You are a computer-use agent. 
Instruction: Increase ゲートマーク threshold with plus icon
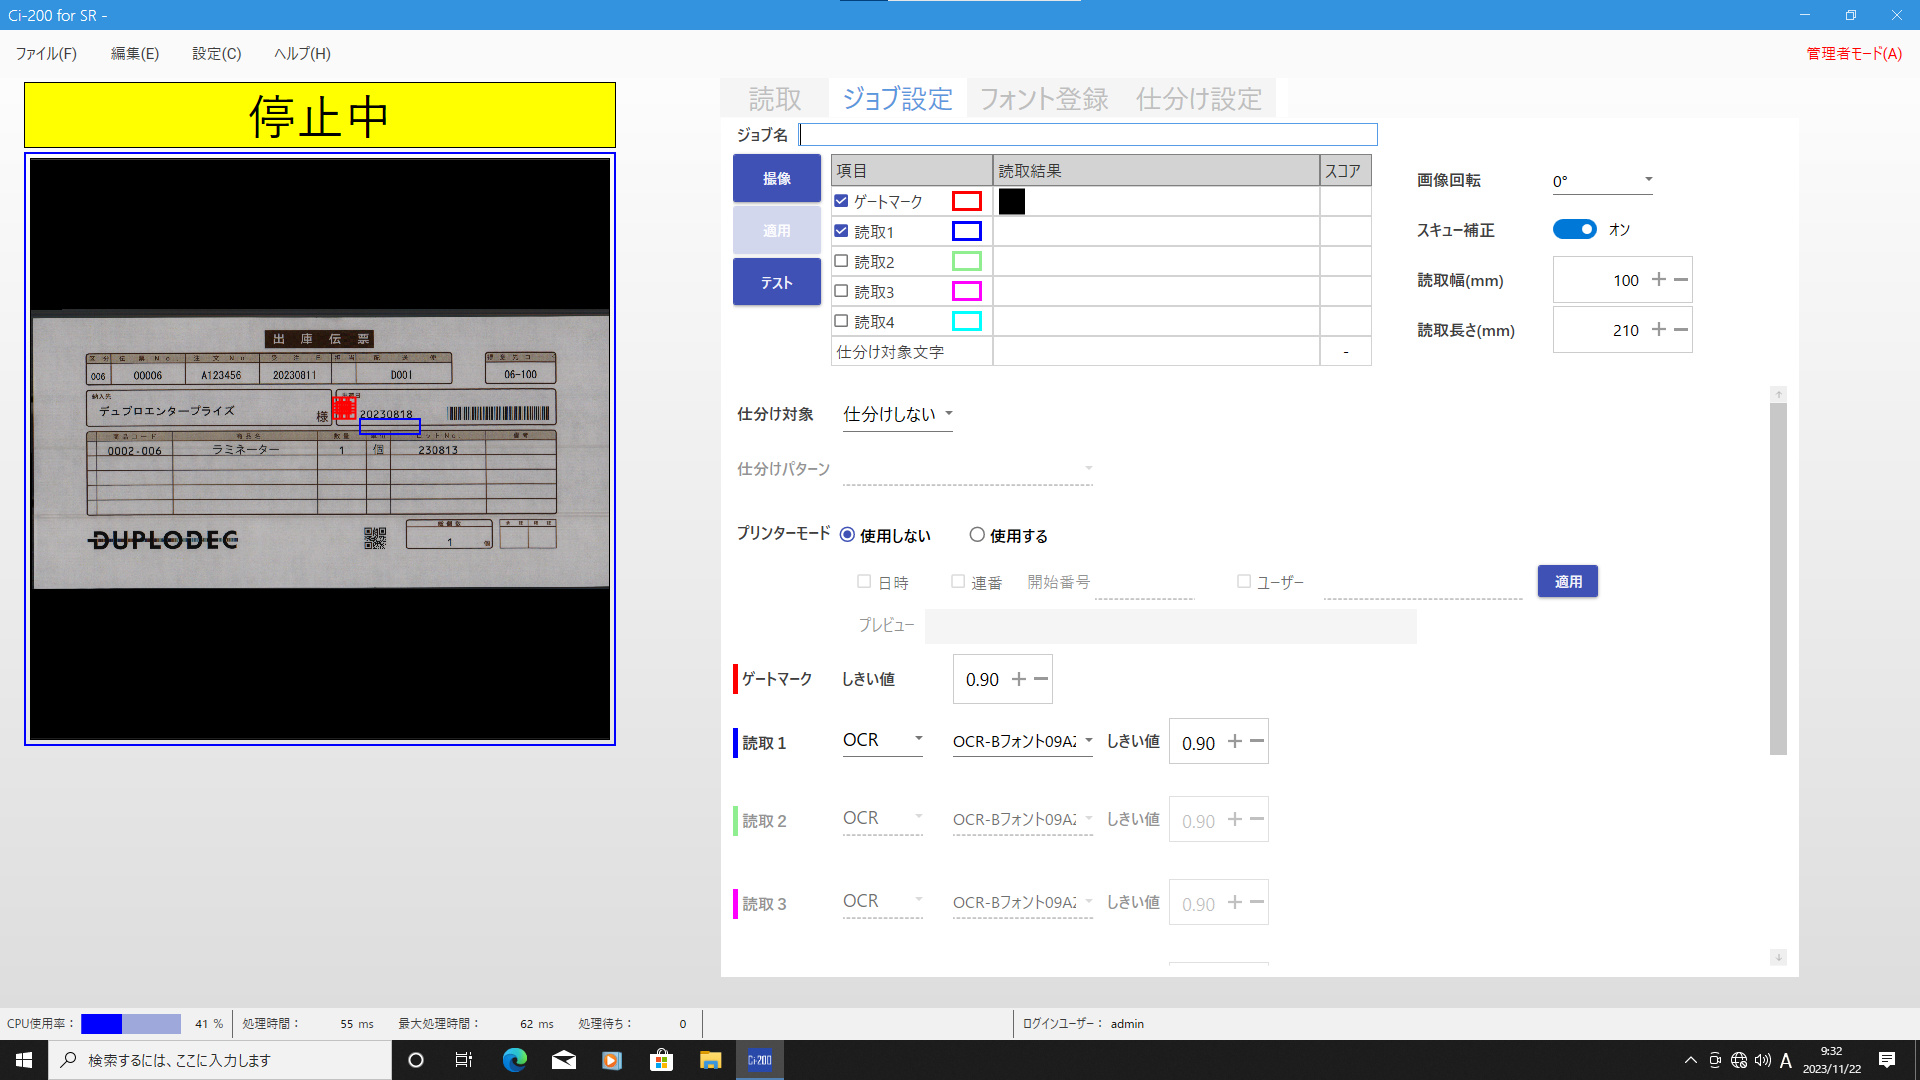1019,679
